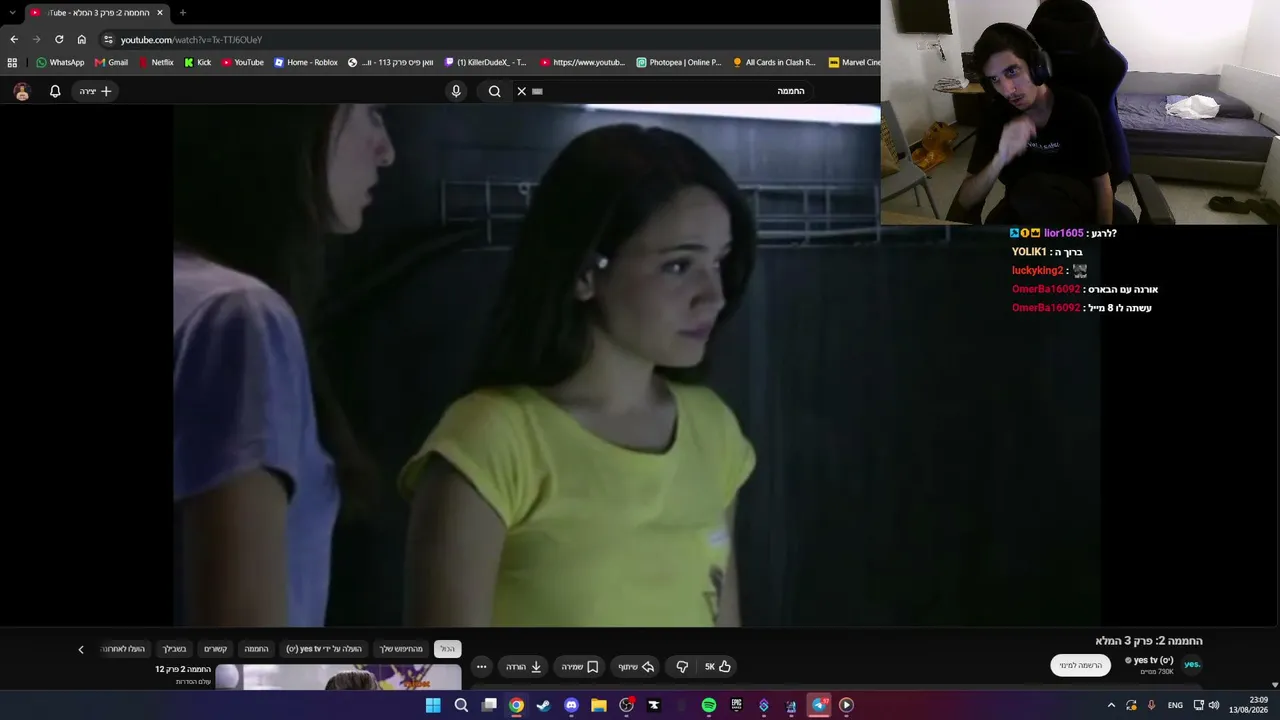Dislike the video with thumbs down

click(682, 666)
